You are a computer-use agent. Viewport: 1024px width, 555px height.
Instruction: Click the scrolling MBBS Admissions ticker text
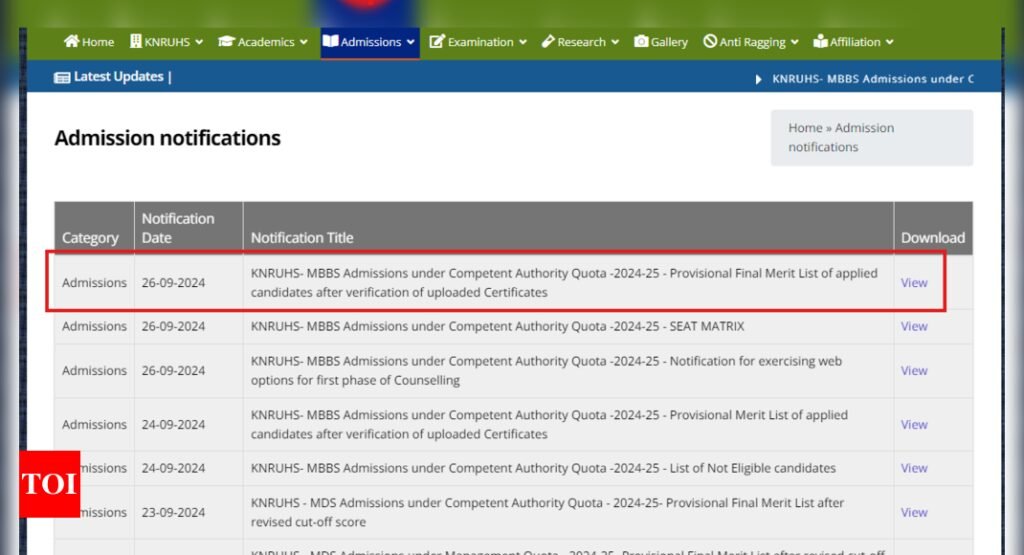click(872, 78)
